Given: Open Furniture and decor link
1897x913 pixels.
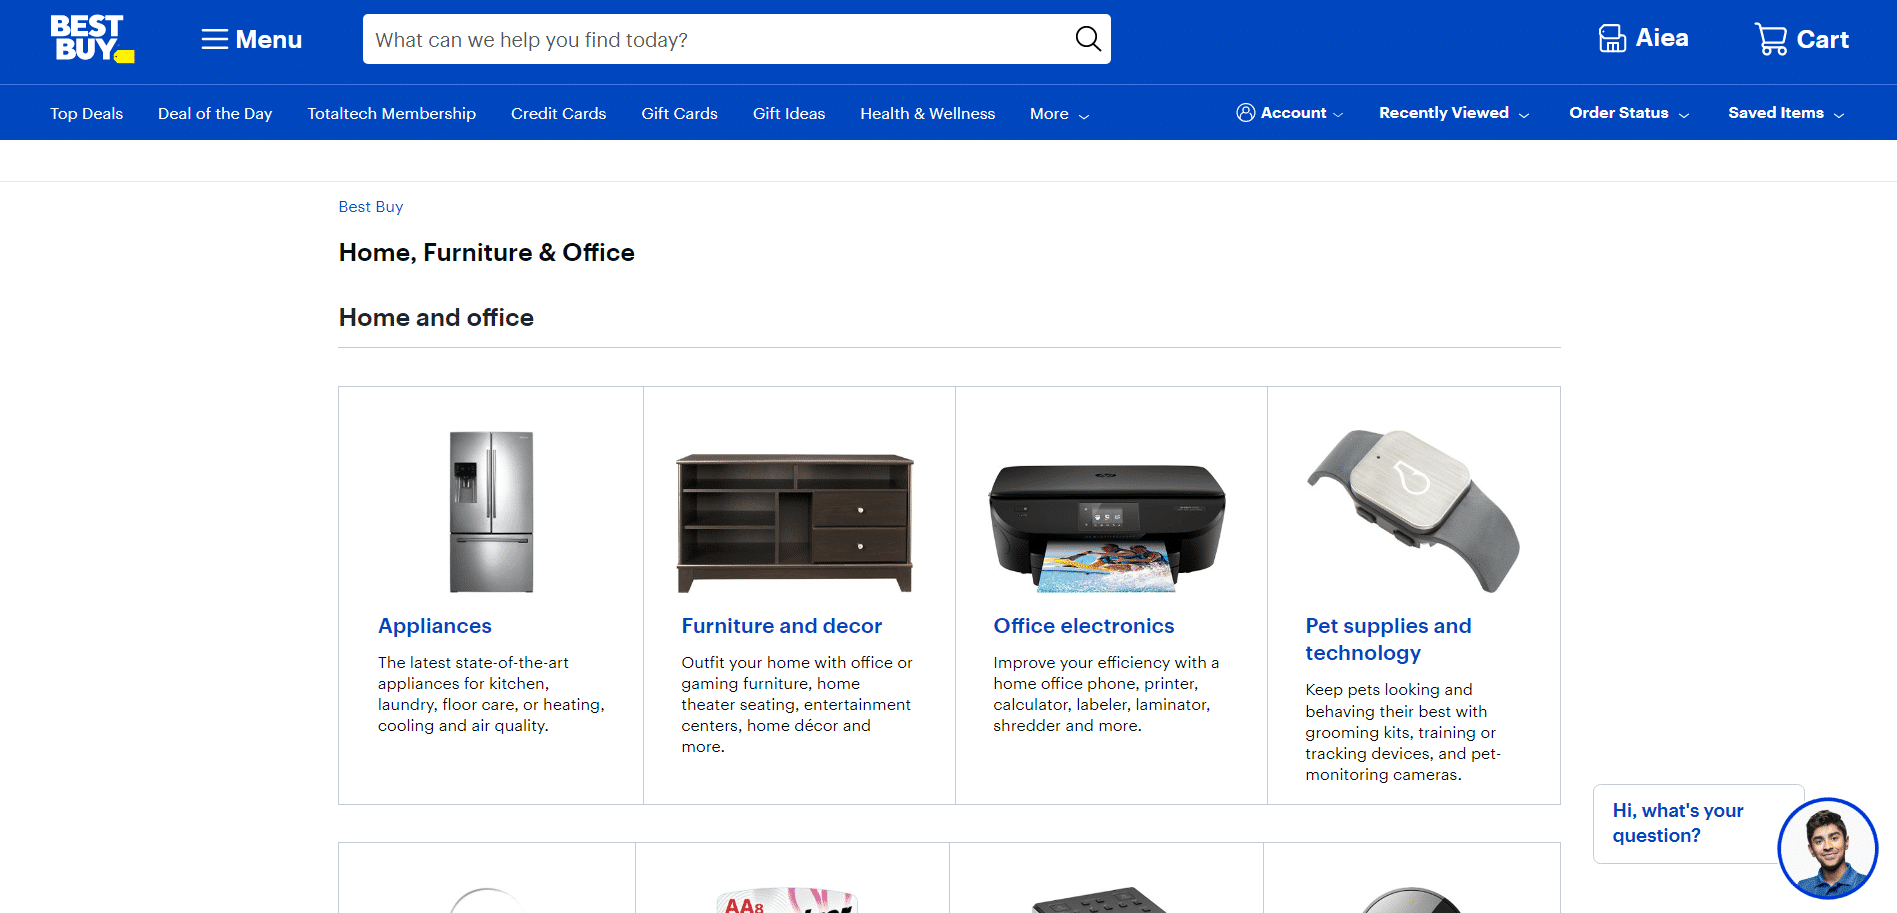Looking at the screenshot, I should click(x=782, y=626).
